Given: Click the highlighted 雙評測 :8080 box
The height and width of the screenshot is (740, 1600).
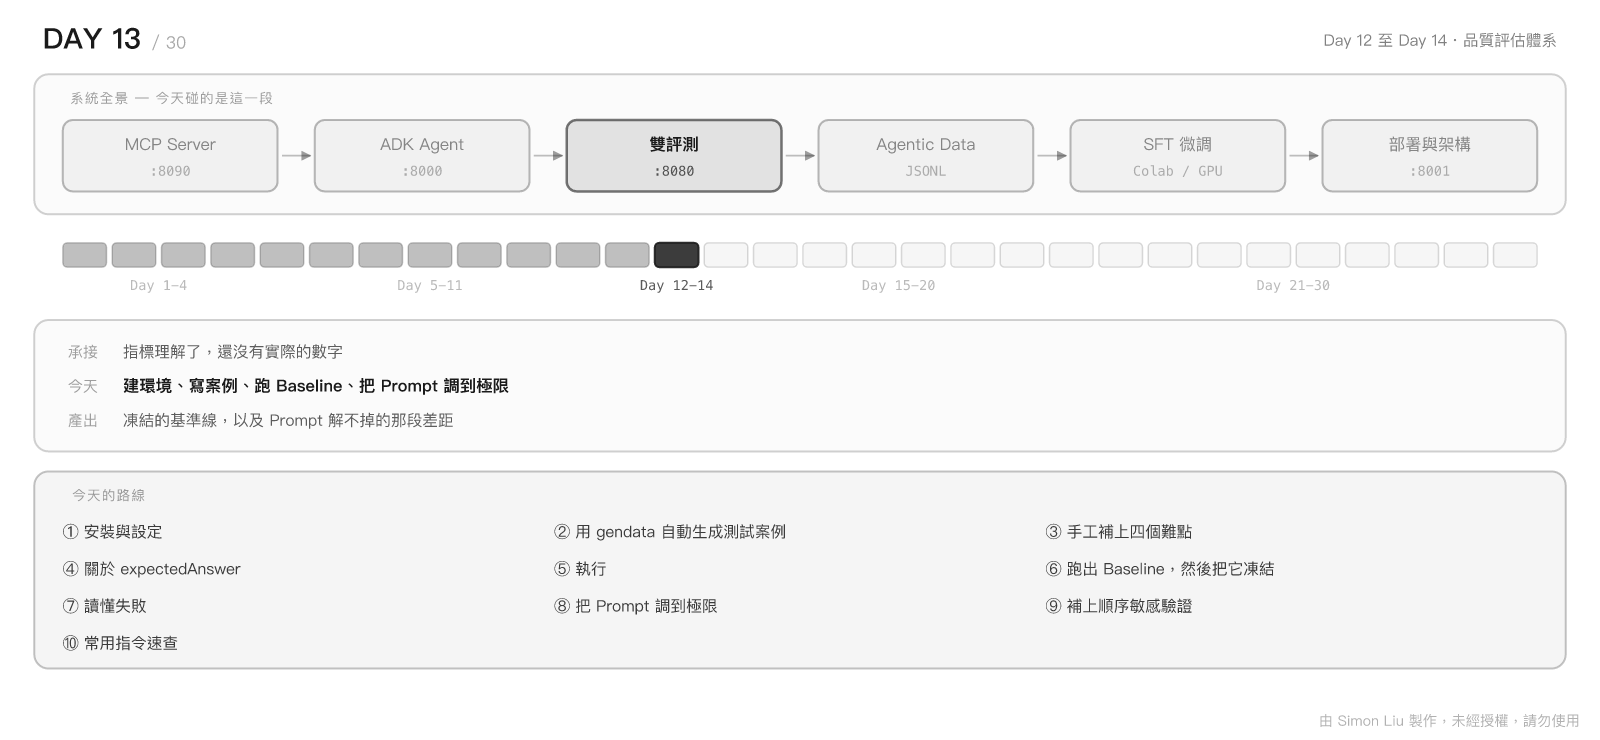Looking at the screenshot, I should (x=674, y=156).
